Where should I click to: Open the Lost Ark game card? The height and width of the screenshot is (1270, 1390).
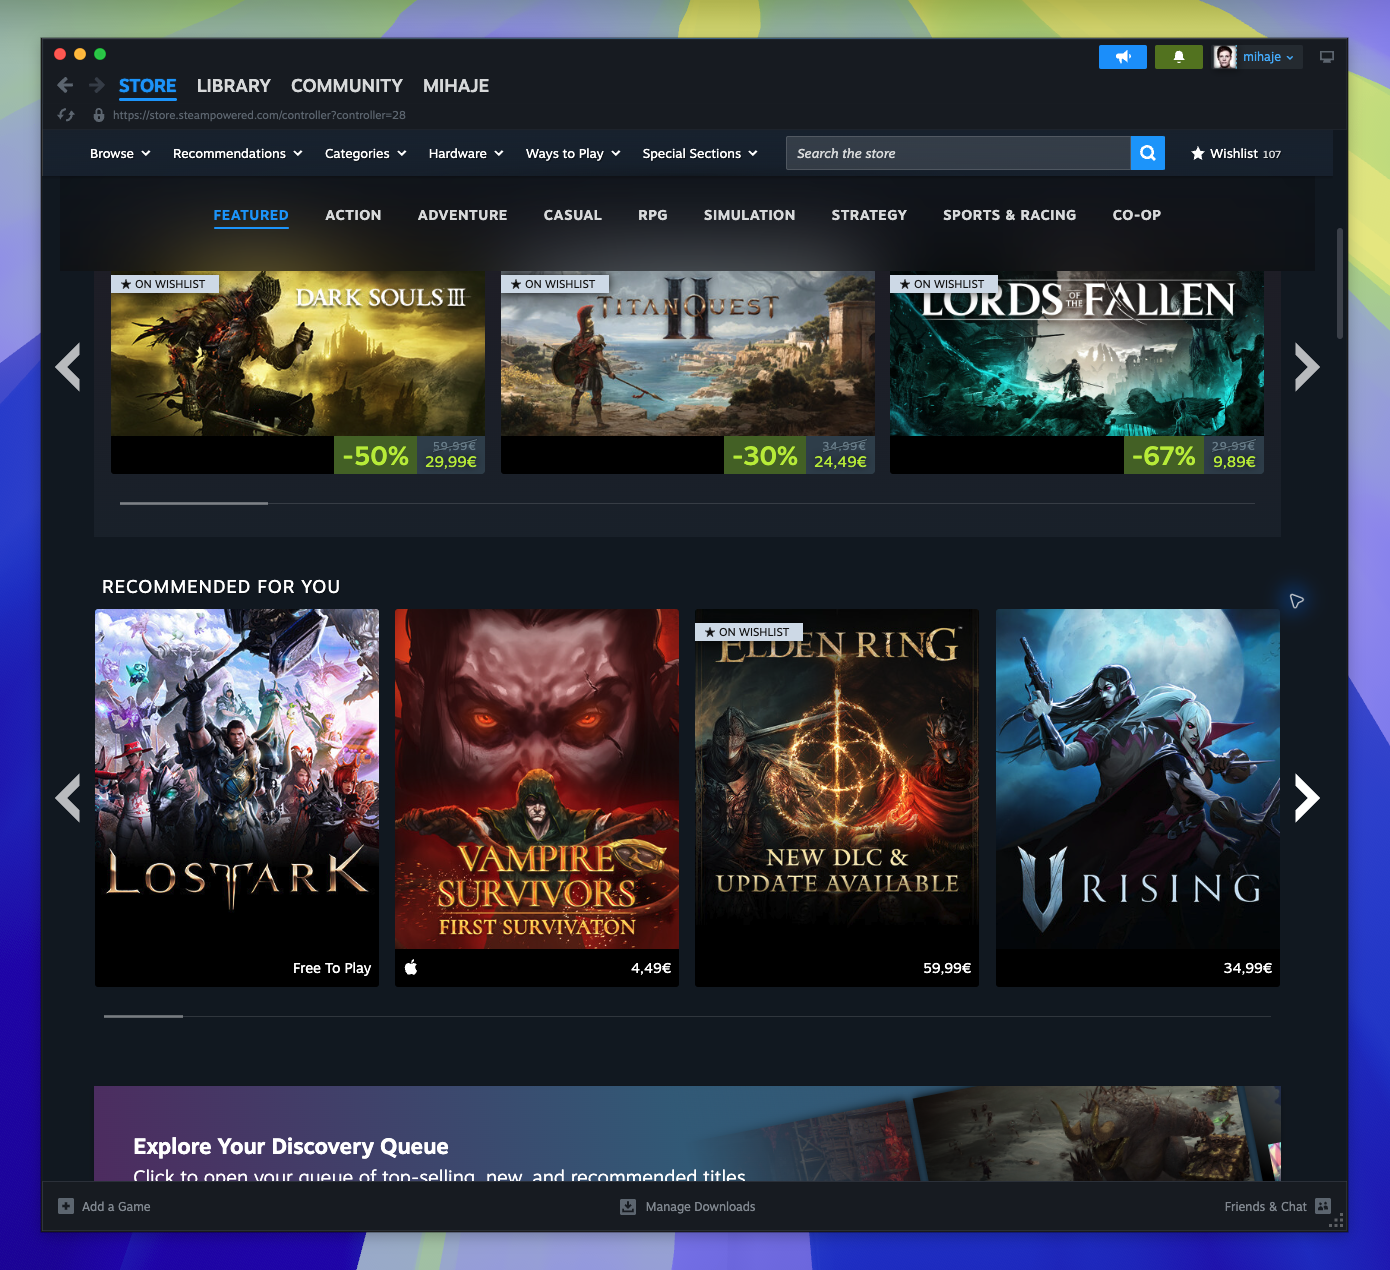237,798
